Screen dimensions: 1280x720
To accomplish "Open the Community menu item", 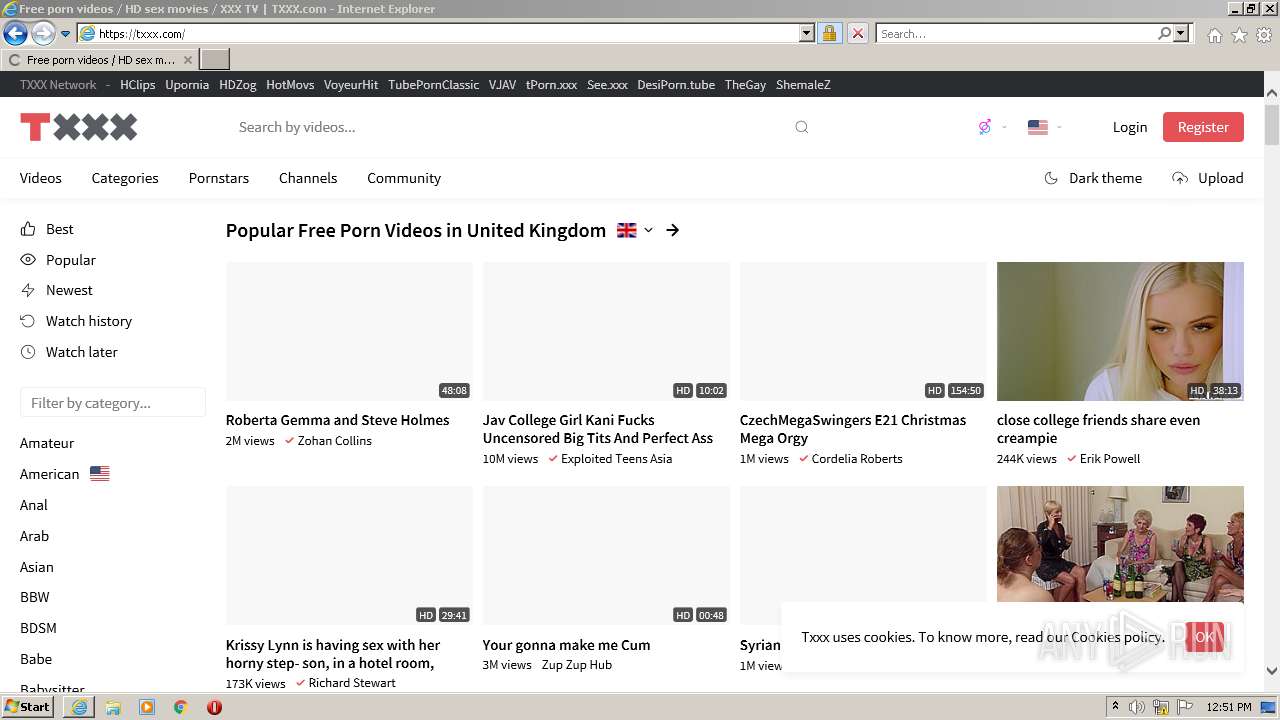I will 404,178.
